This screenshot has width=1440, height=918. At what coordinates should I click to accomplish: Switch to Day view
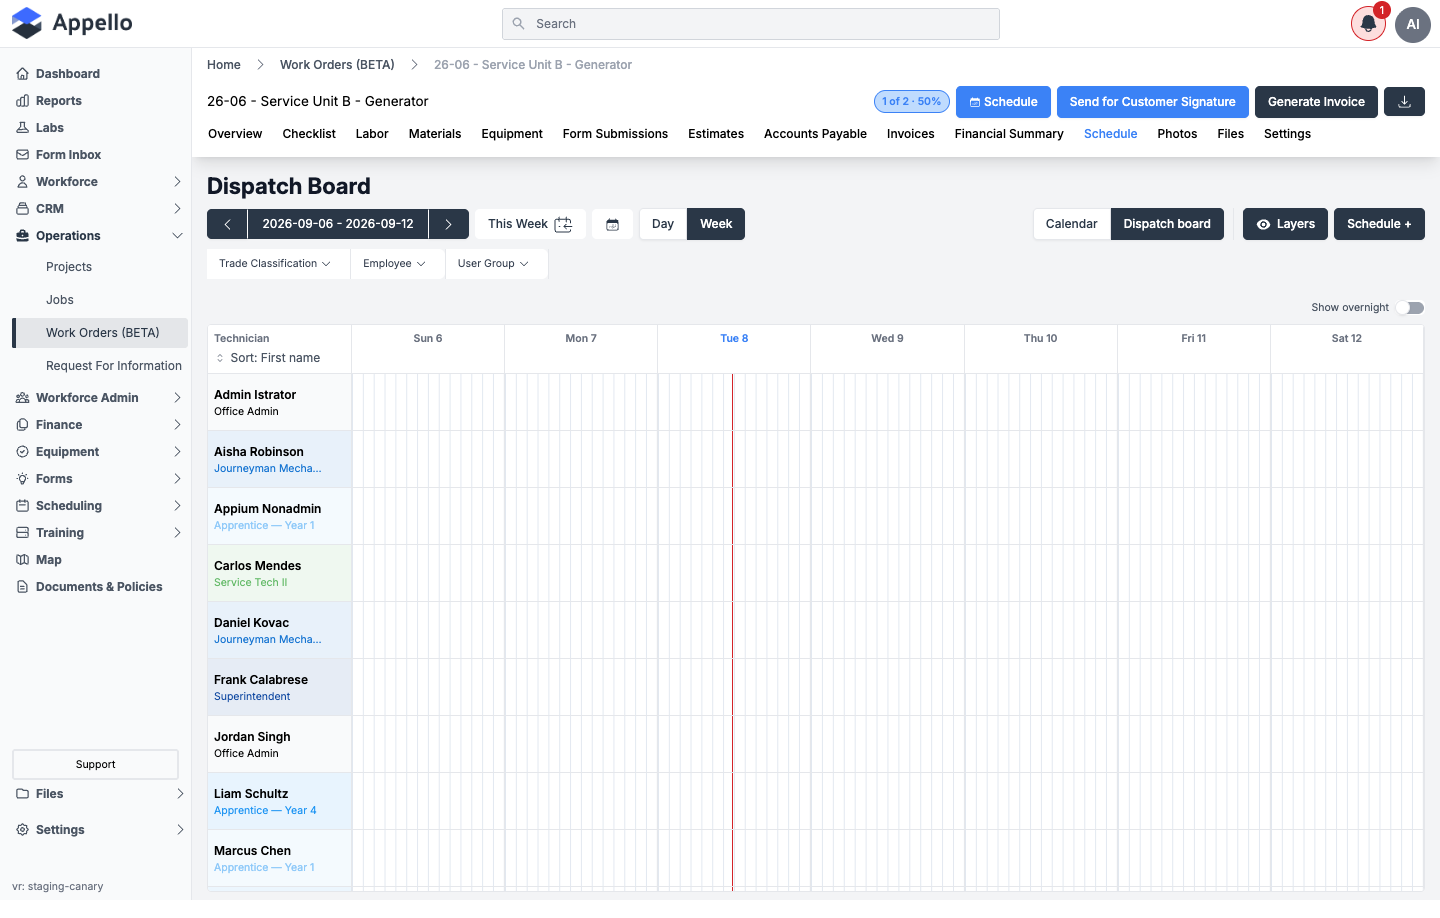point(663,224)
